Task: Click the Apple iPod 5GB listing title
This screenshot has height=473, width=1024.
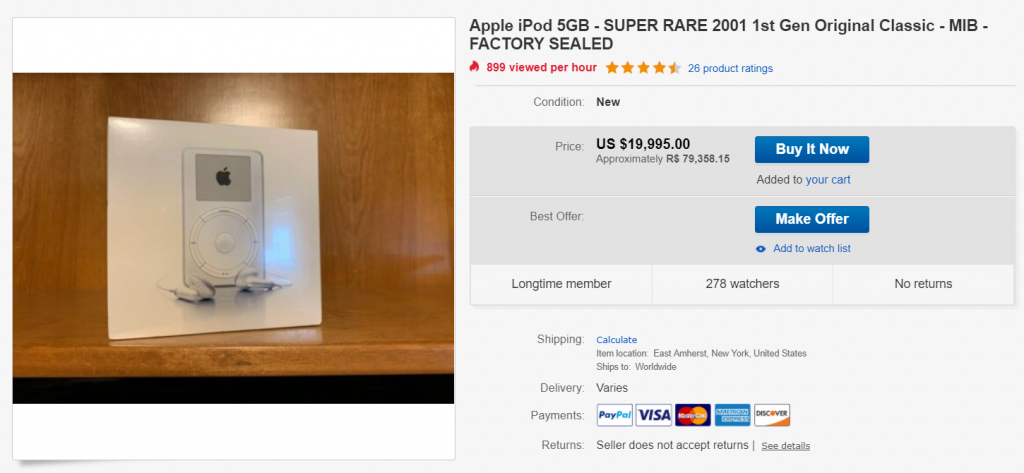Action: point(728,35)
